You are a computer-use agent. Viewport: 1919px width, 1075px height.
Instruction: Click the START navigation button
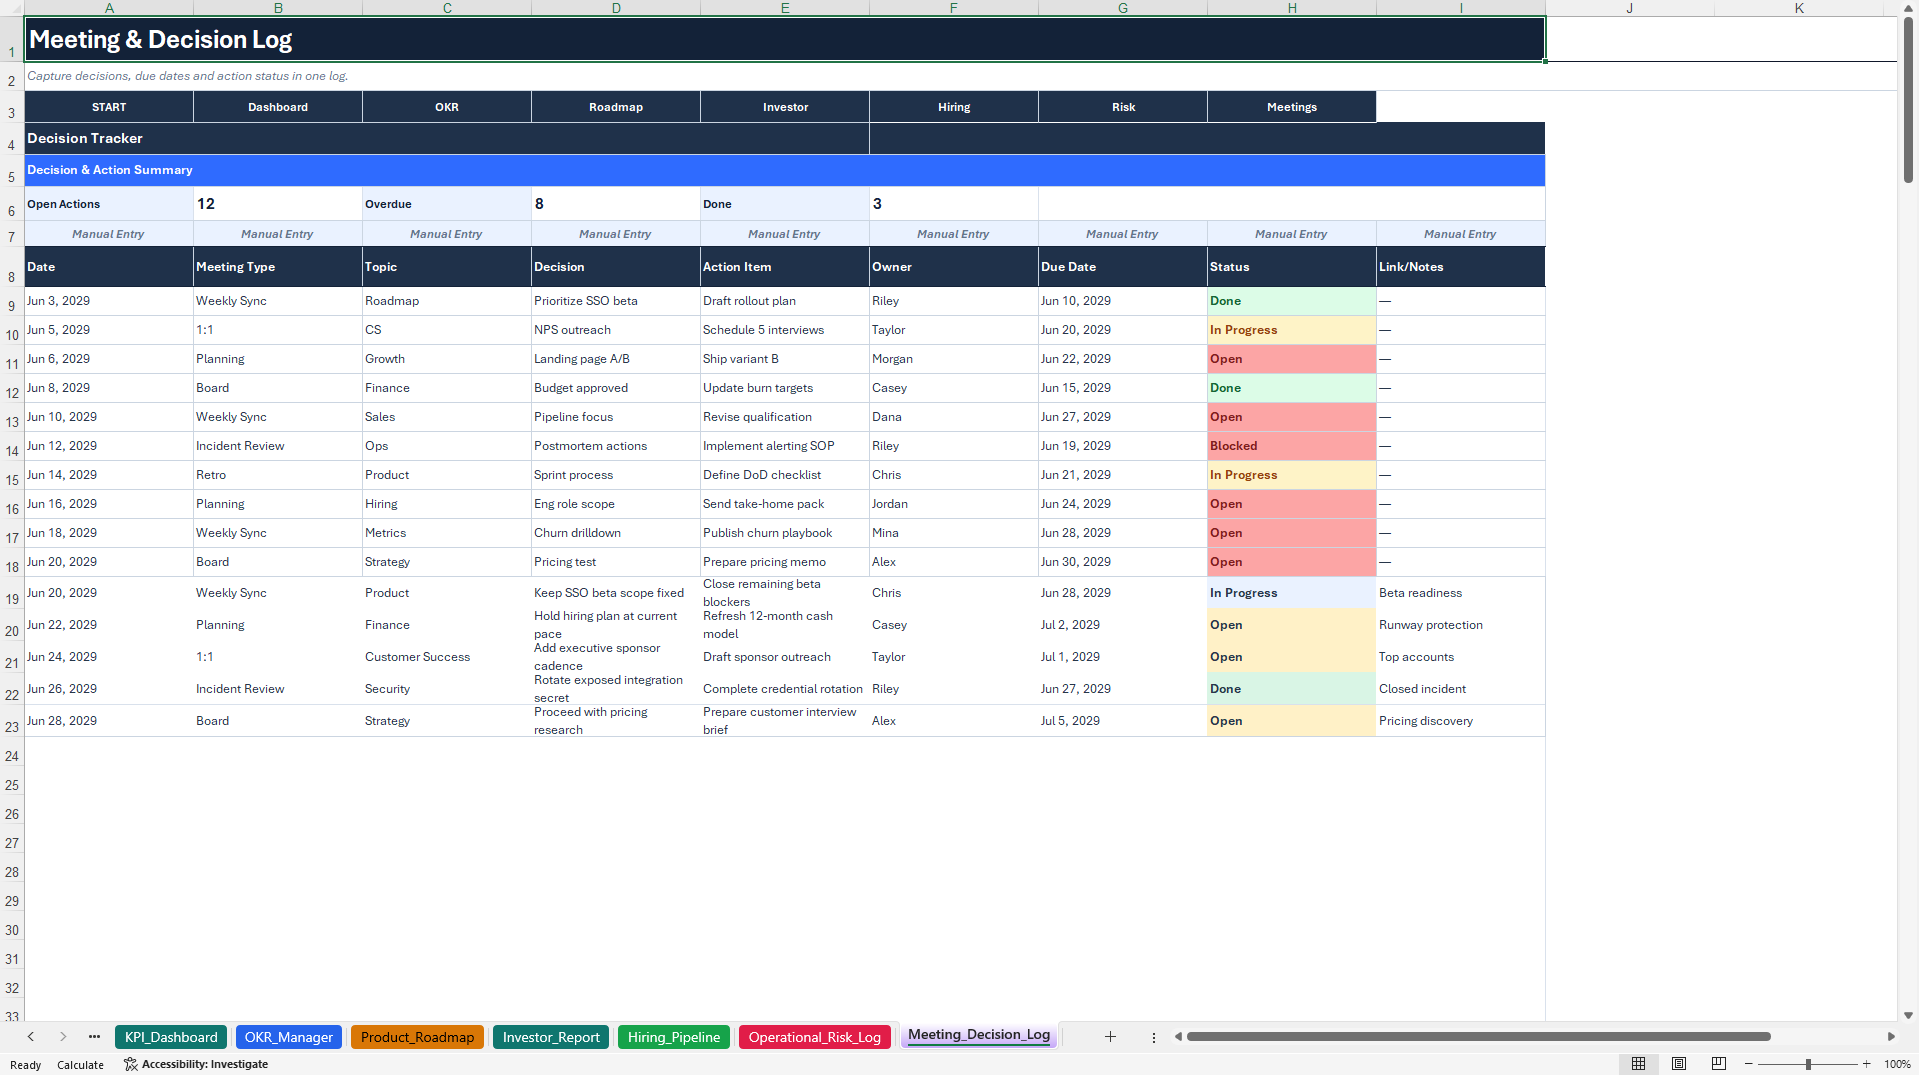(x=109, y=107)
